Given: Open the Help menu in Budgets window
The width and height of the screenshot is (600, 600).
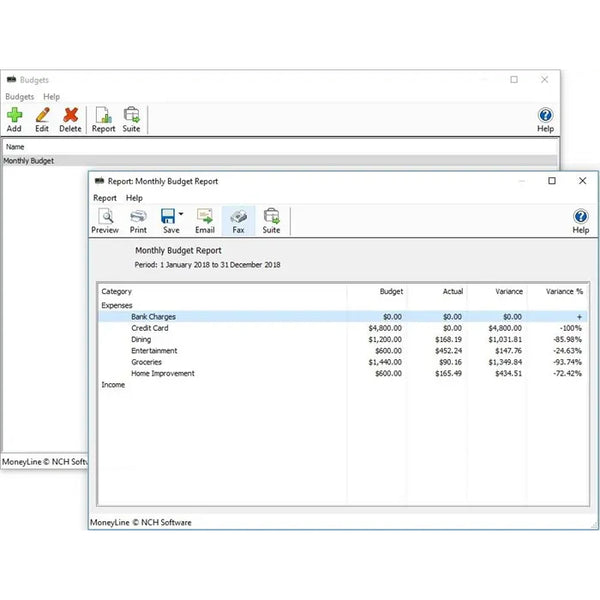Looking at the screenshot, I should [x=51, y=97].
